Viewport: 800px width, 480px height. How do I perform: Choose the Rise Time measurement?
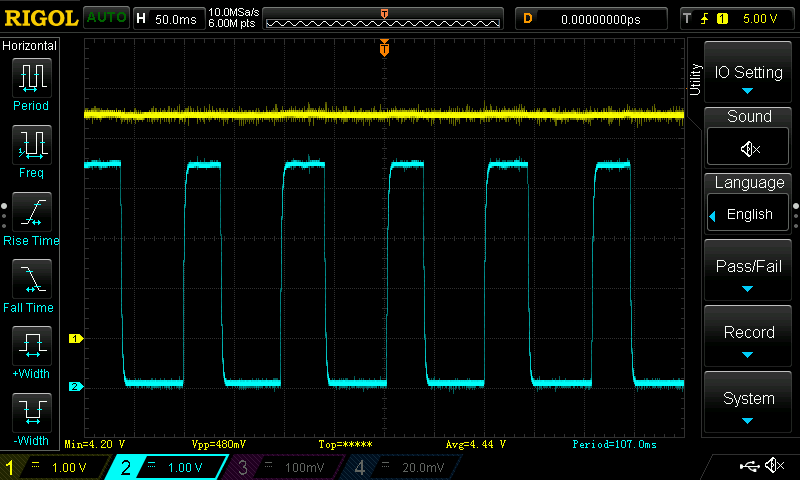click(30, 212)
